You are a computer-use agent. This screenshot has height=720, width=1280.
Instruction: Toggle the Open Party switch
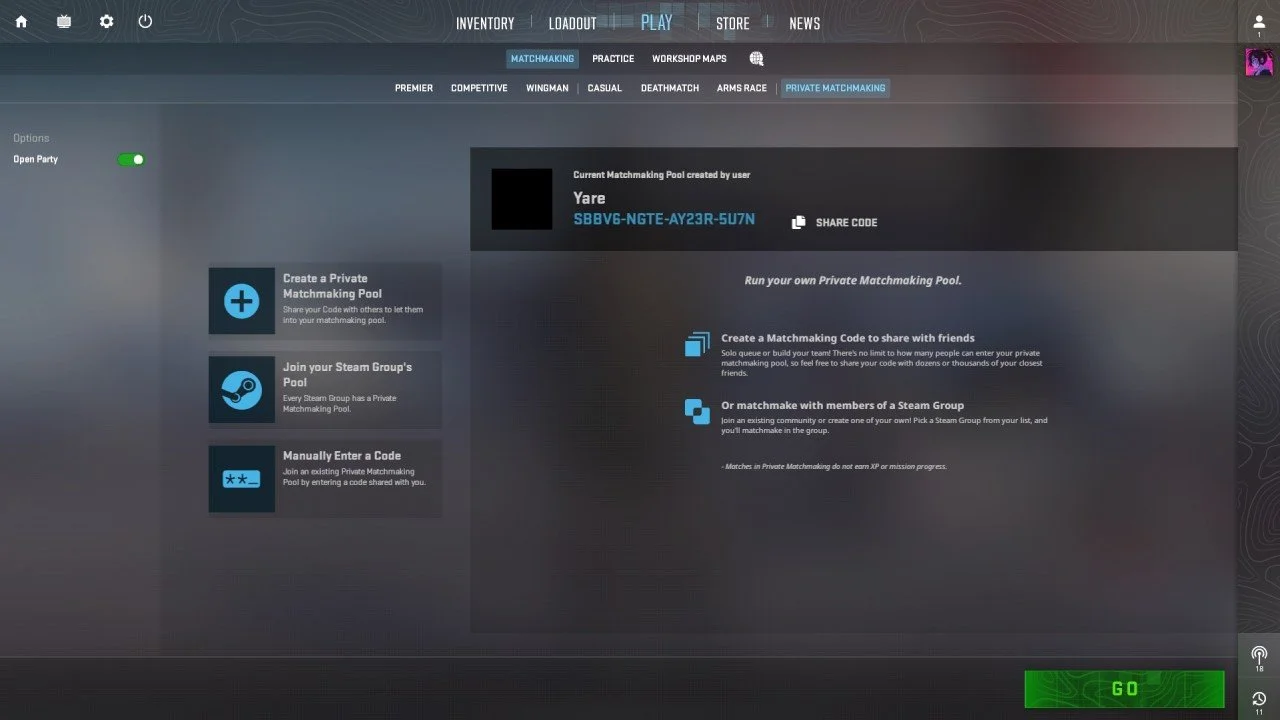click(x=131, y=159)
